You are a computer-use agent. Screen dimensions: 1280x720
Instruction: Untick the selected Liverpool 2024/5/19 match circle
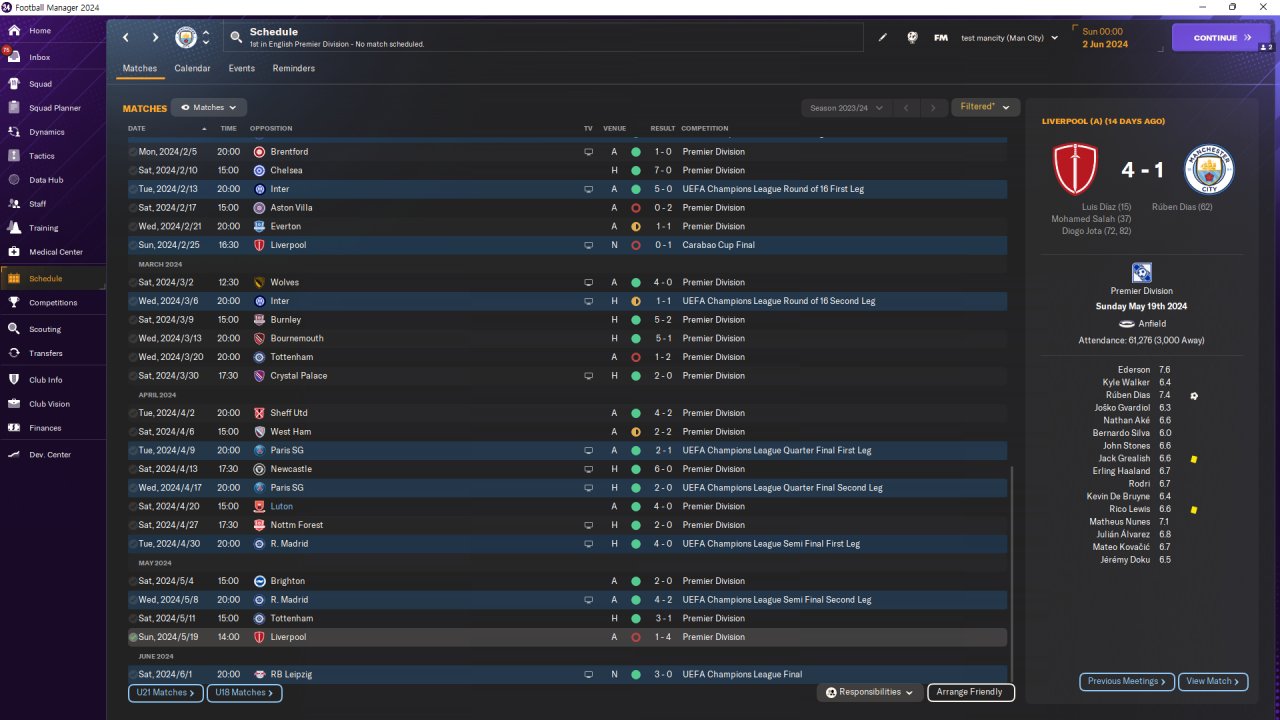tap(133, 637)
